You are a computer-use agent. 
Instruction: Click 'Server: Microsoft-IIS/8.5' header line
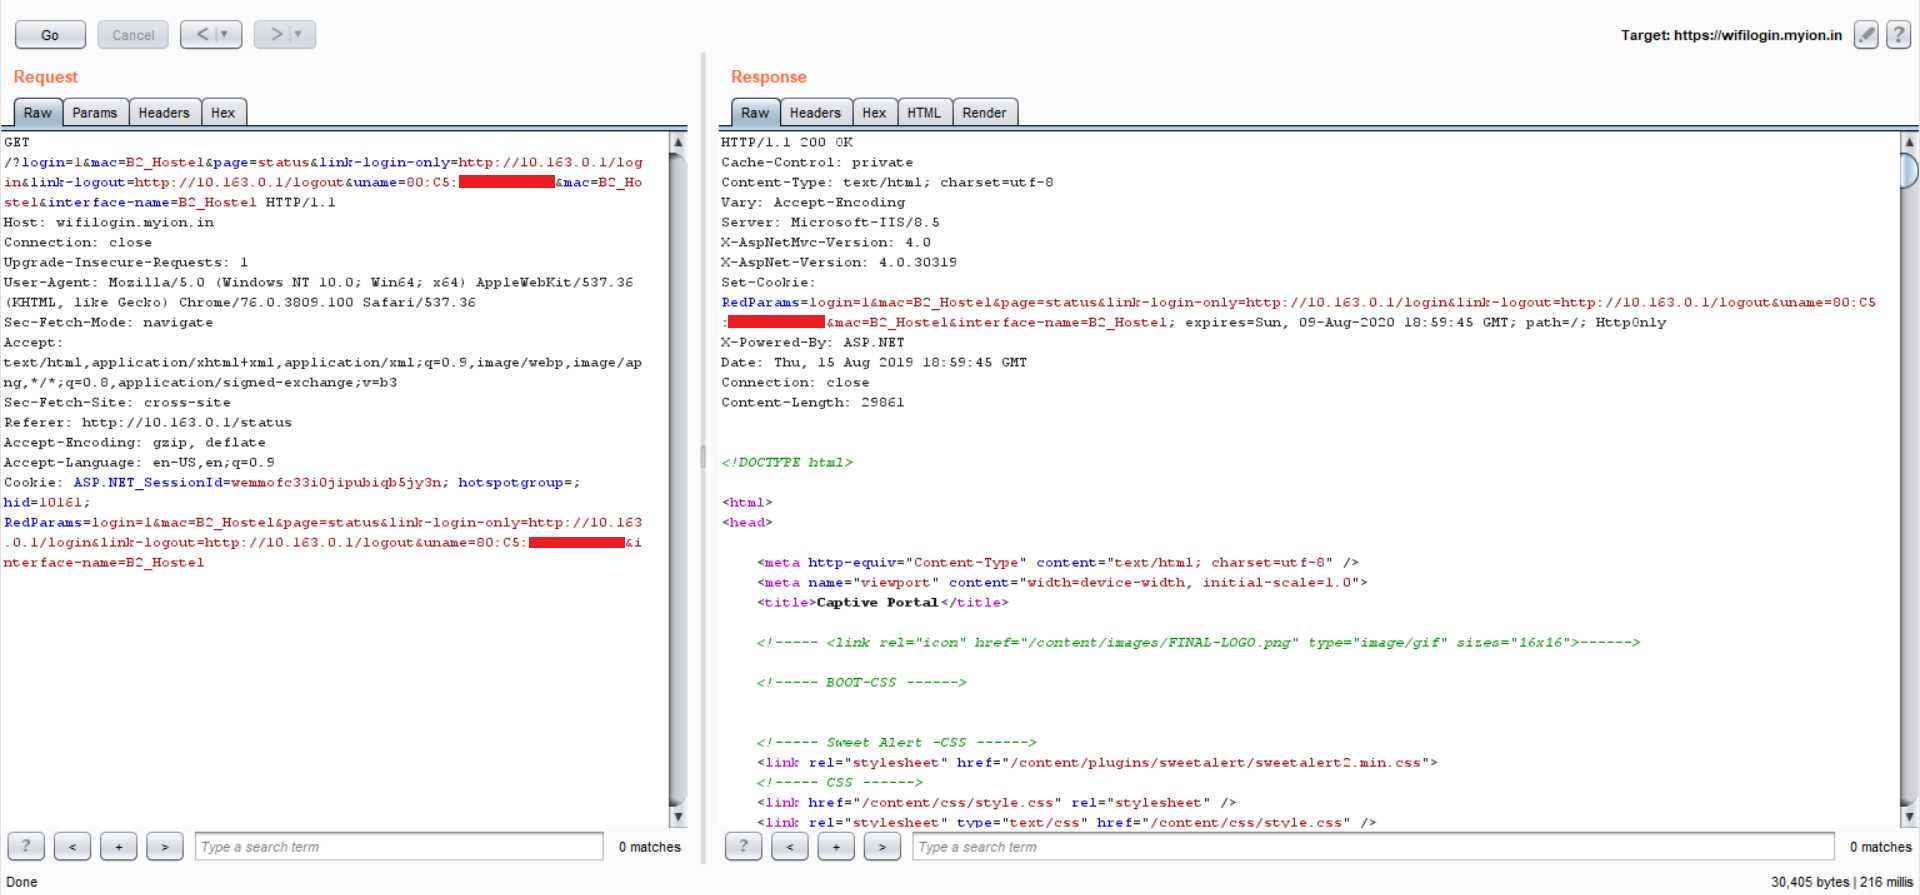[x=830, y=222]
